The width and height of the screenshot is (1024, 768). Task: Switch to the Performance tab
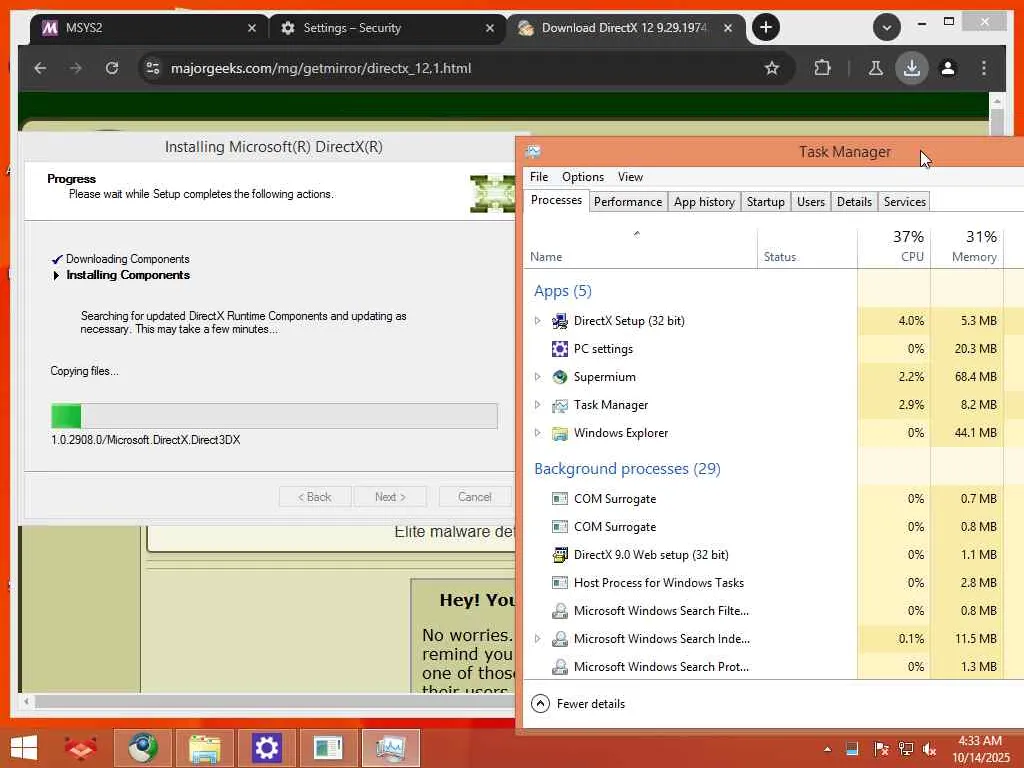(x=628, y=202)
